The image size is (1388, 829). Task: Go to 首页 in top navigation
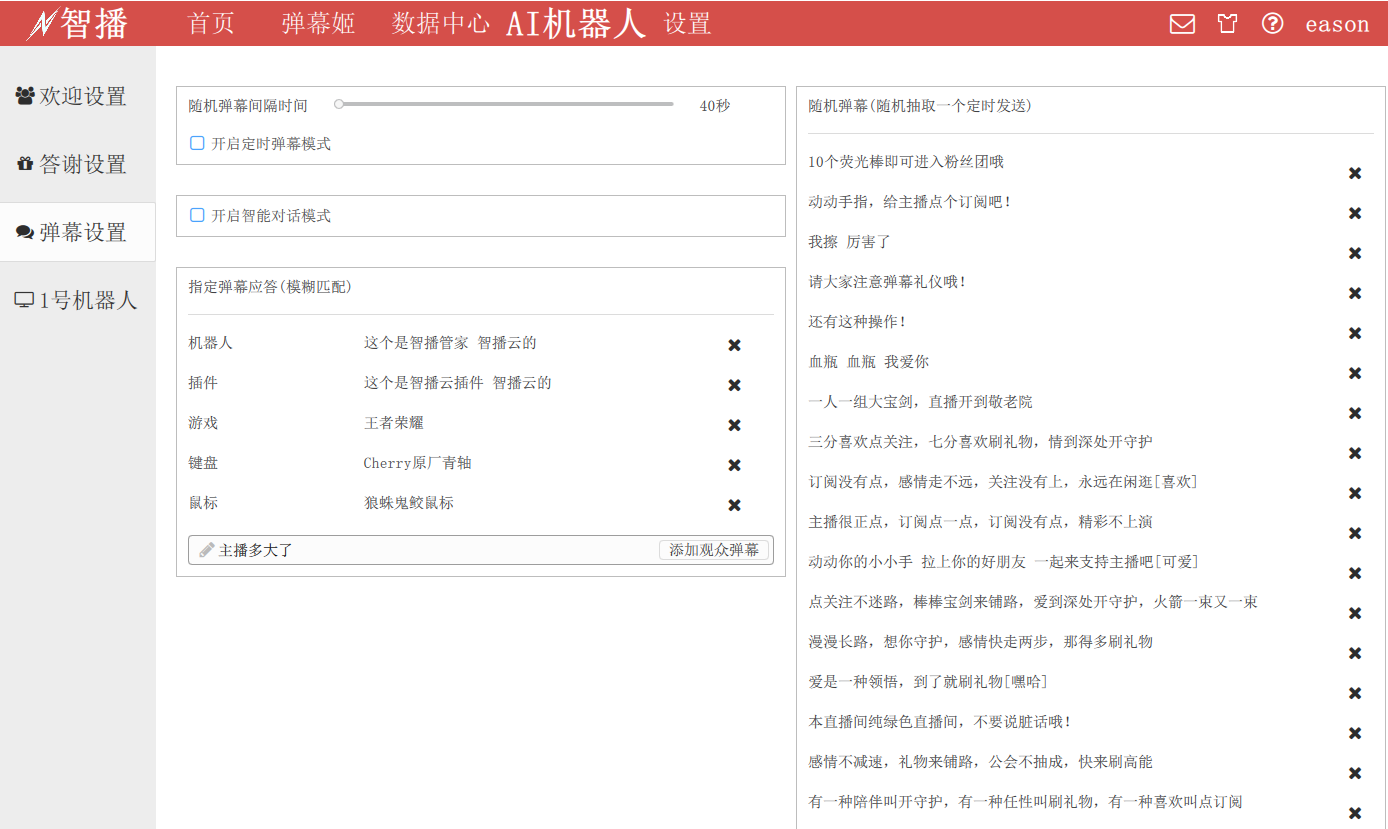tap(211, 23)
